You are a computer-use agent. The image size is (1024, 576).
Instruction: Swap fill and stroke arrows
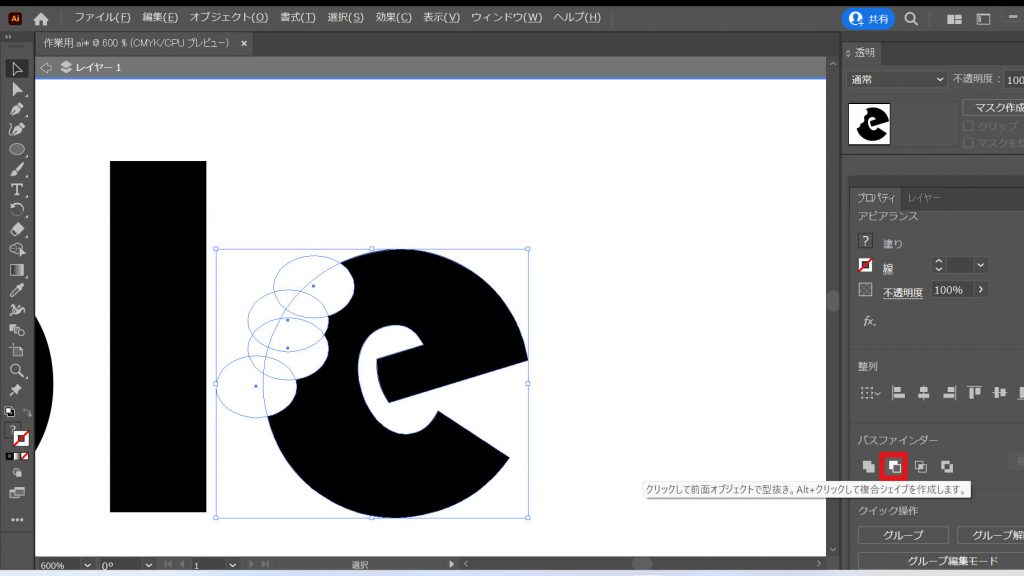coord(27,412)
